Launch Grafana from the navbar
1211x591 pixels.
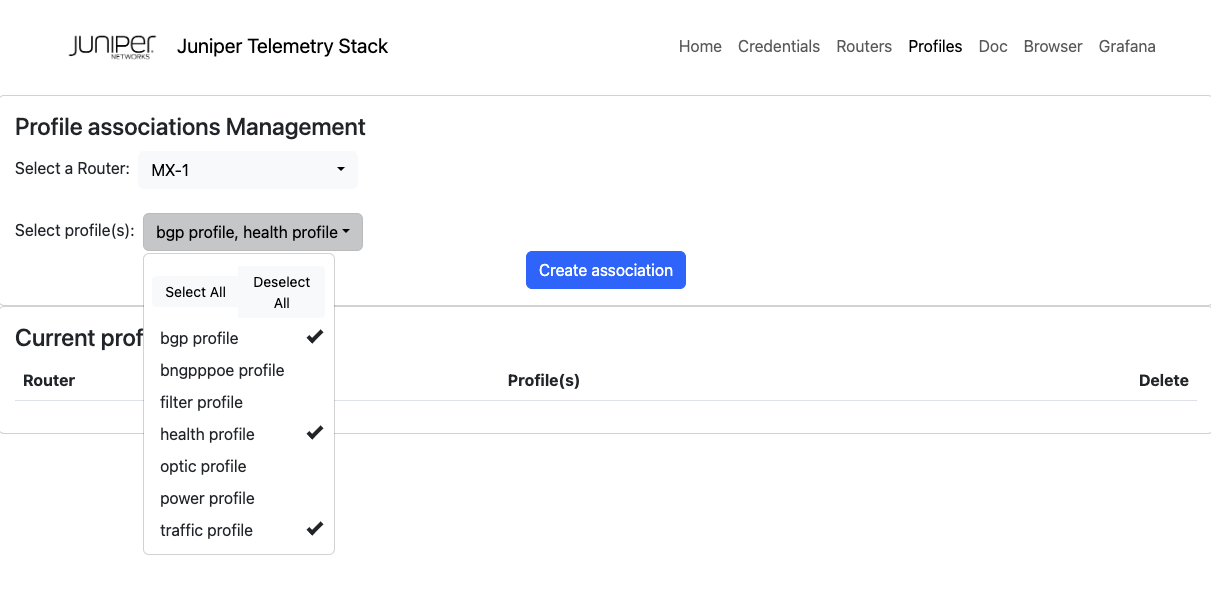coord(1126,46)
